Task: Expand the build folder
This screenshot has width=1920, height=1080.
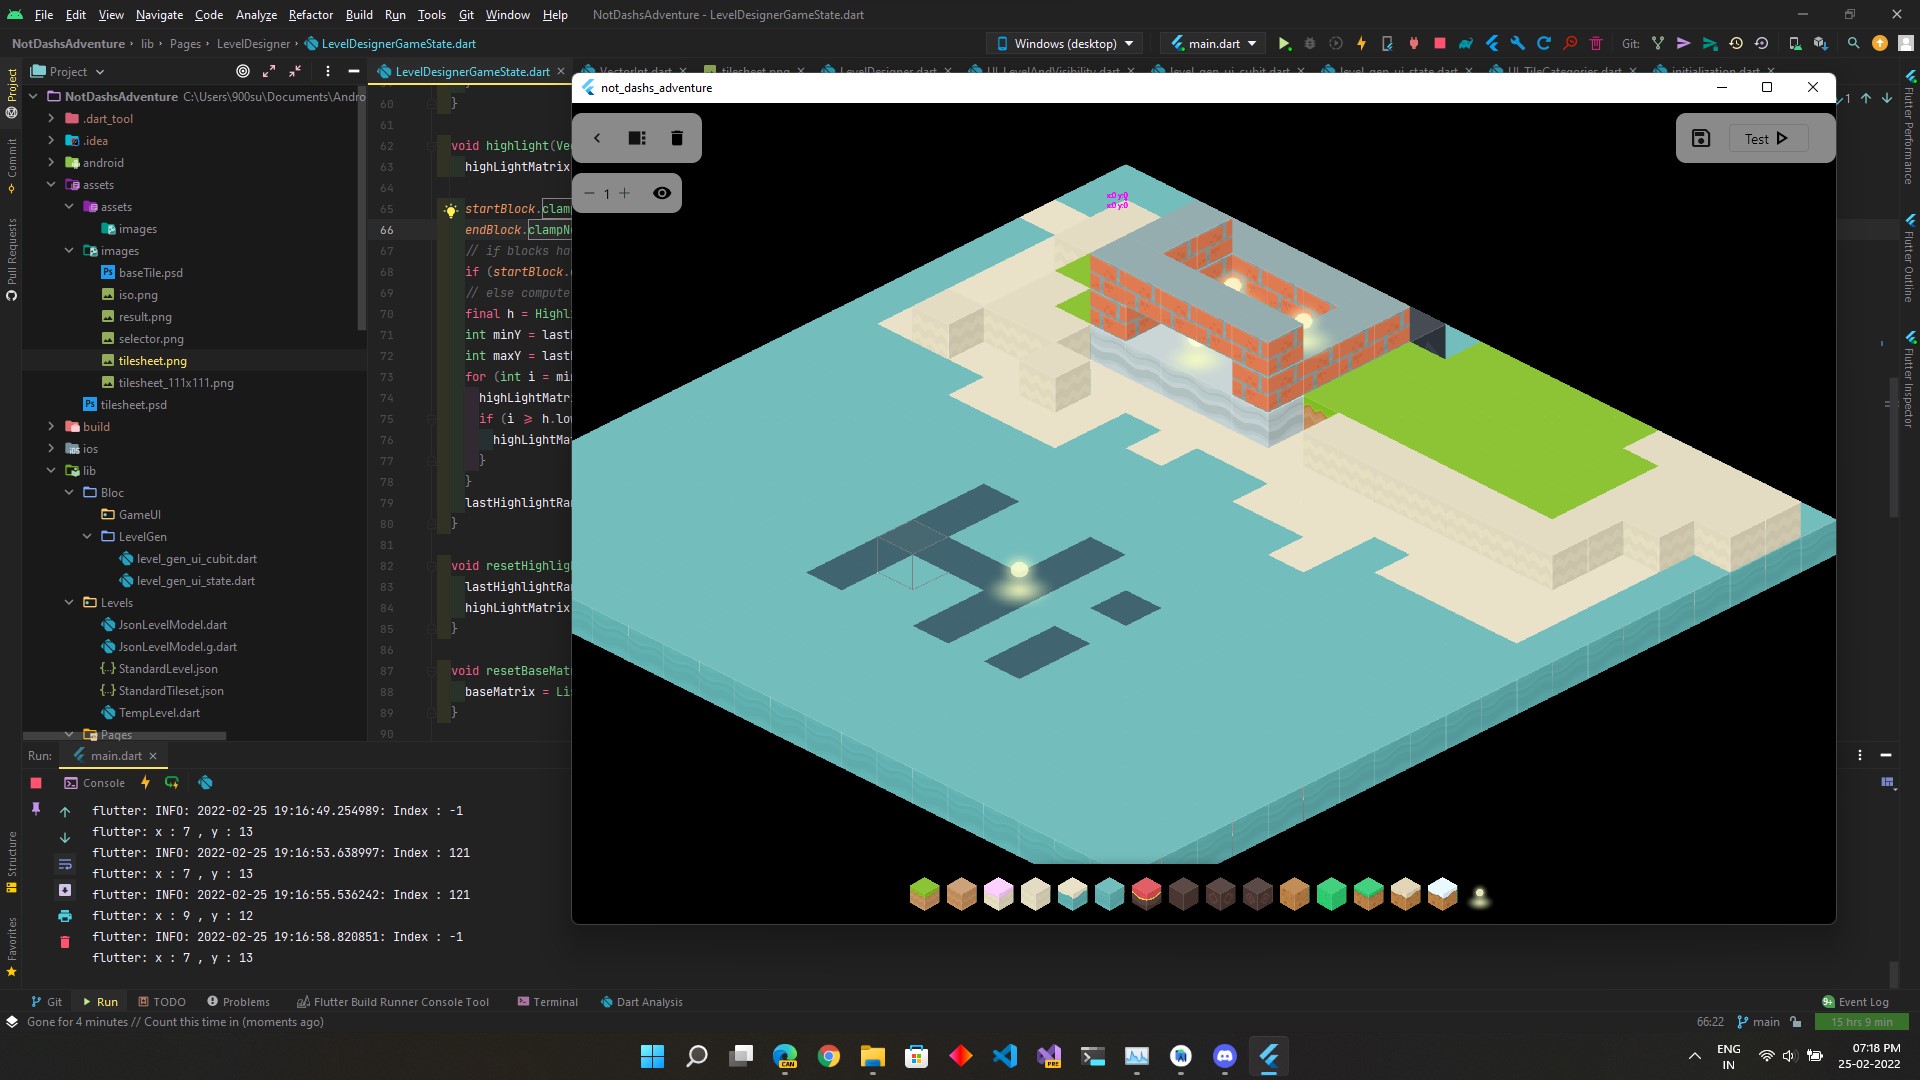Action: pos(51,427)
